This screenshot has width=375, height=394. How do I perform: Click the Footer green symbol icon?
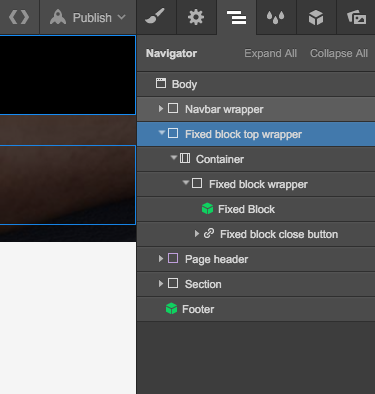pyautogui.click(x=171, y=309)
